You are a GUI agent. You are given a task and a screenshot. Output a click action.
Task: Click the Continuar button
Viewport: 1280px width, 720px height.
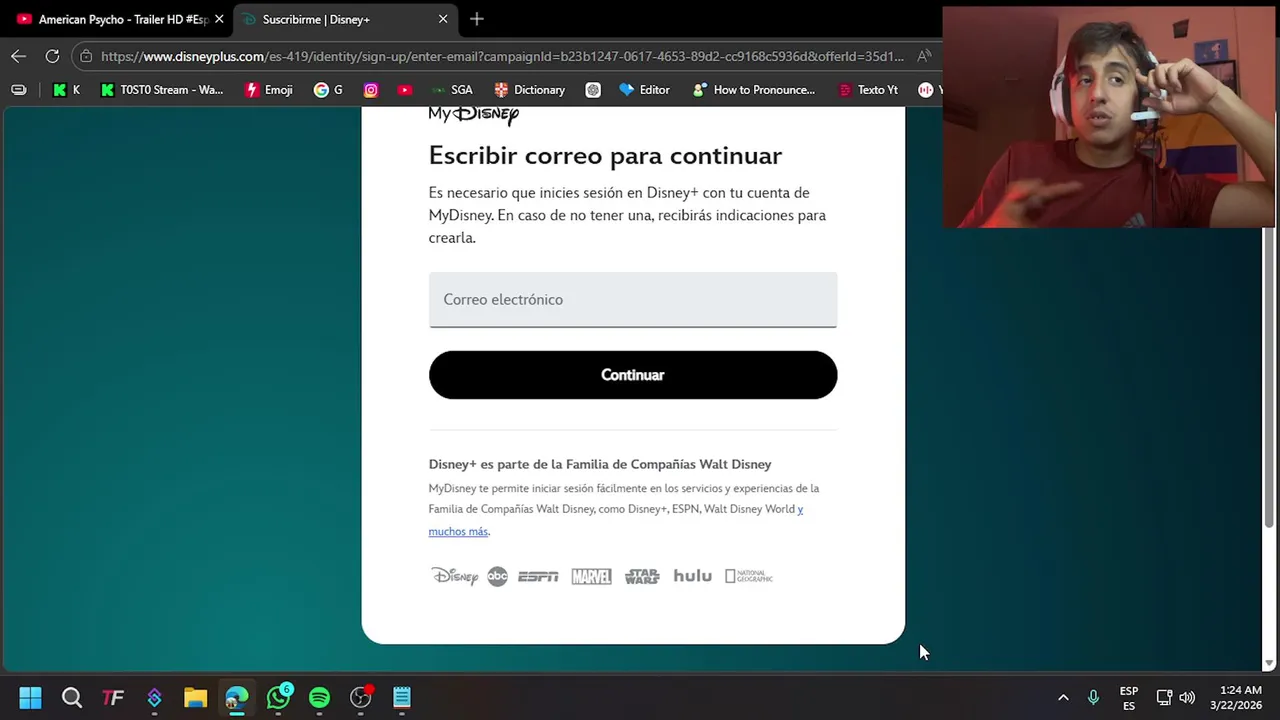633,375
